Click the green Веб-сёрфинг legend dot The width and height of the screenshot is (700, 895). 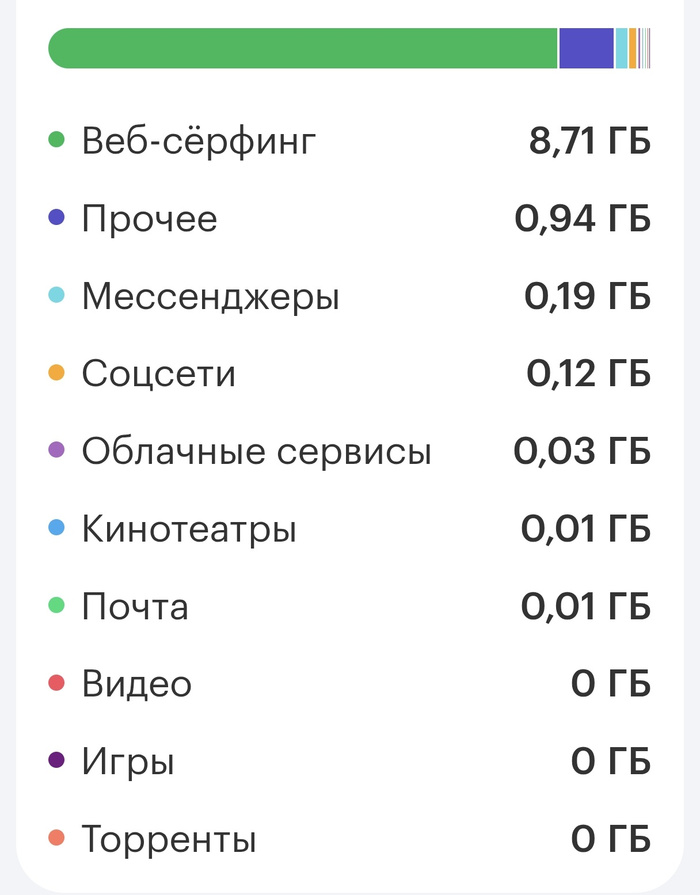point(56,141)
